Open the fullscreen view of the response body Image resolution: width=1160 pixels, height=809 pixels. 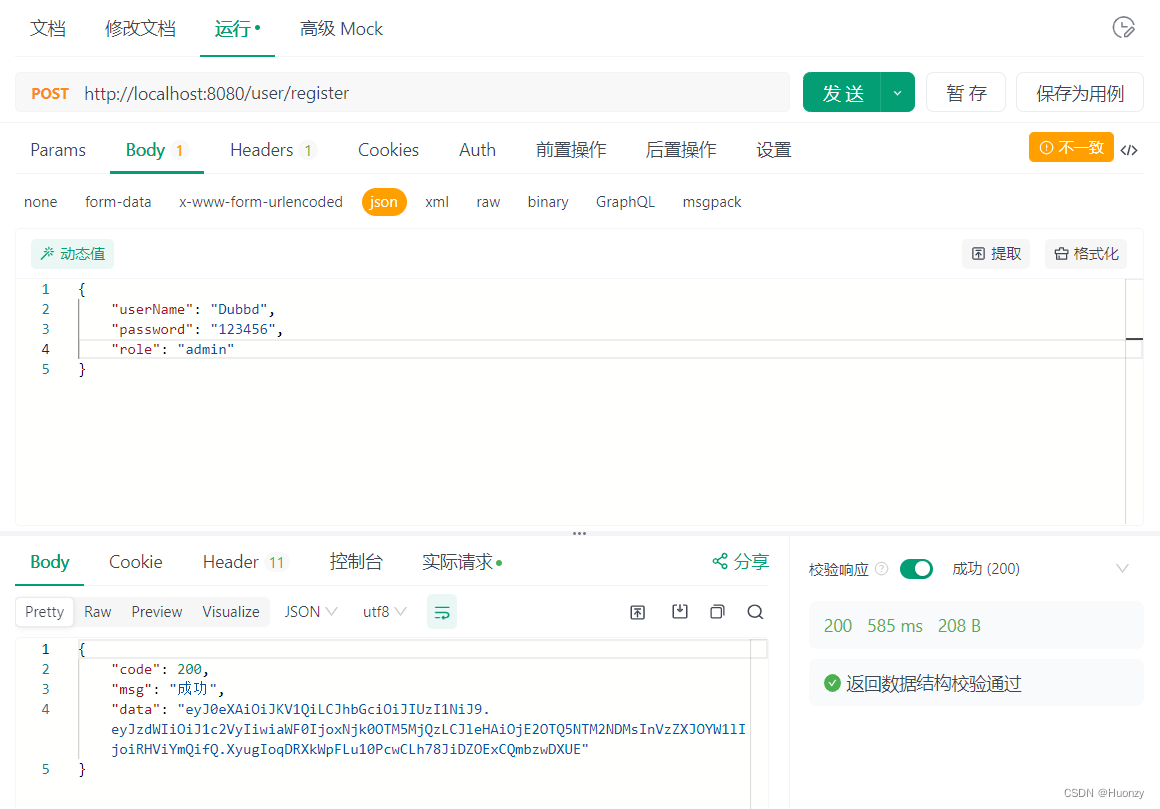click(638, 611)
